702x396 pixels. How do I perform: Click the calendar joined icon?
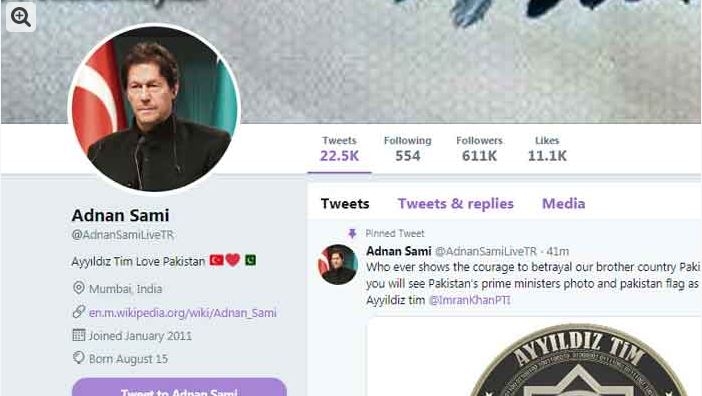(x=79, y=335)
